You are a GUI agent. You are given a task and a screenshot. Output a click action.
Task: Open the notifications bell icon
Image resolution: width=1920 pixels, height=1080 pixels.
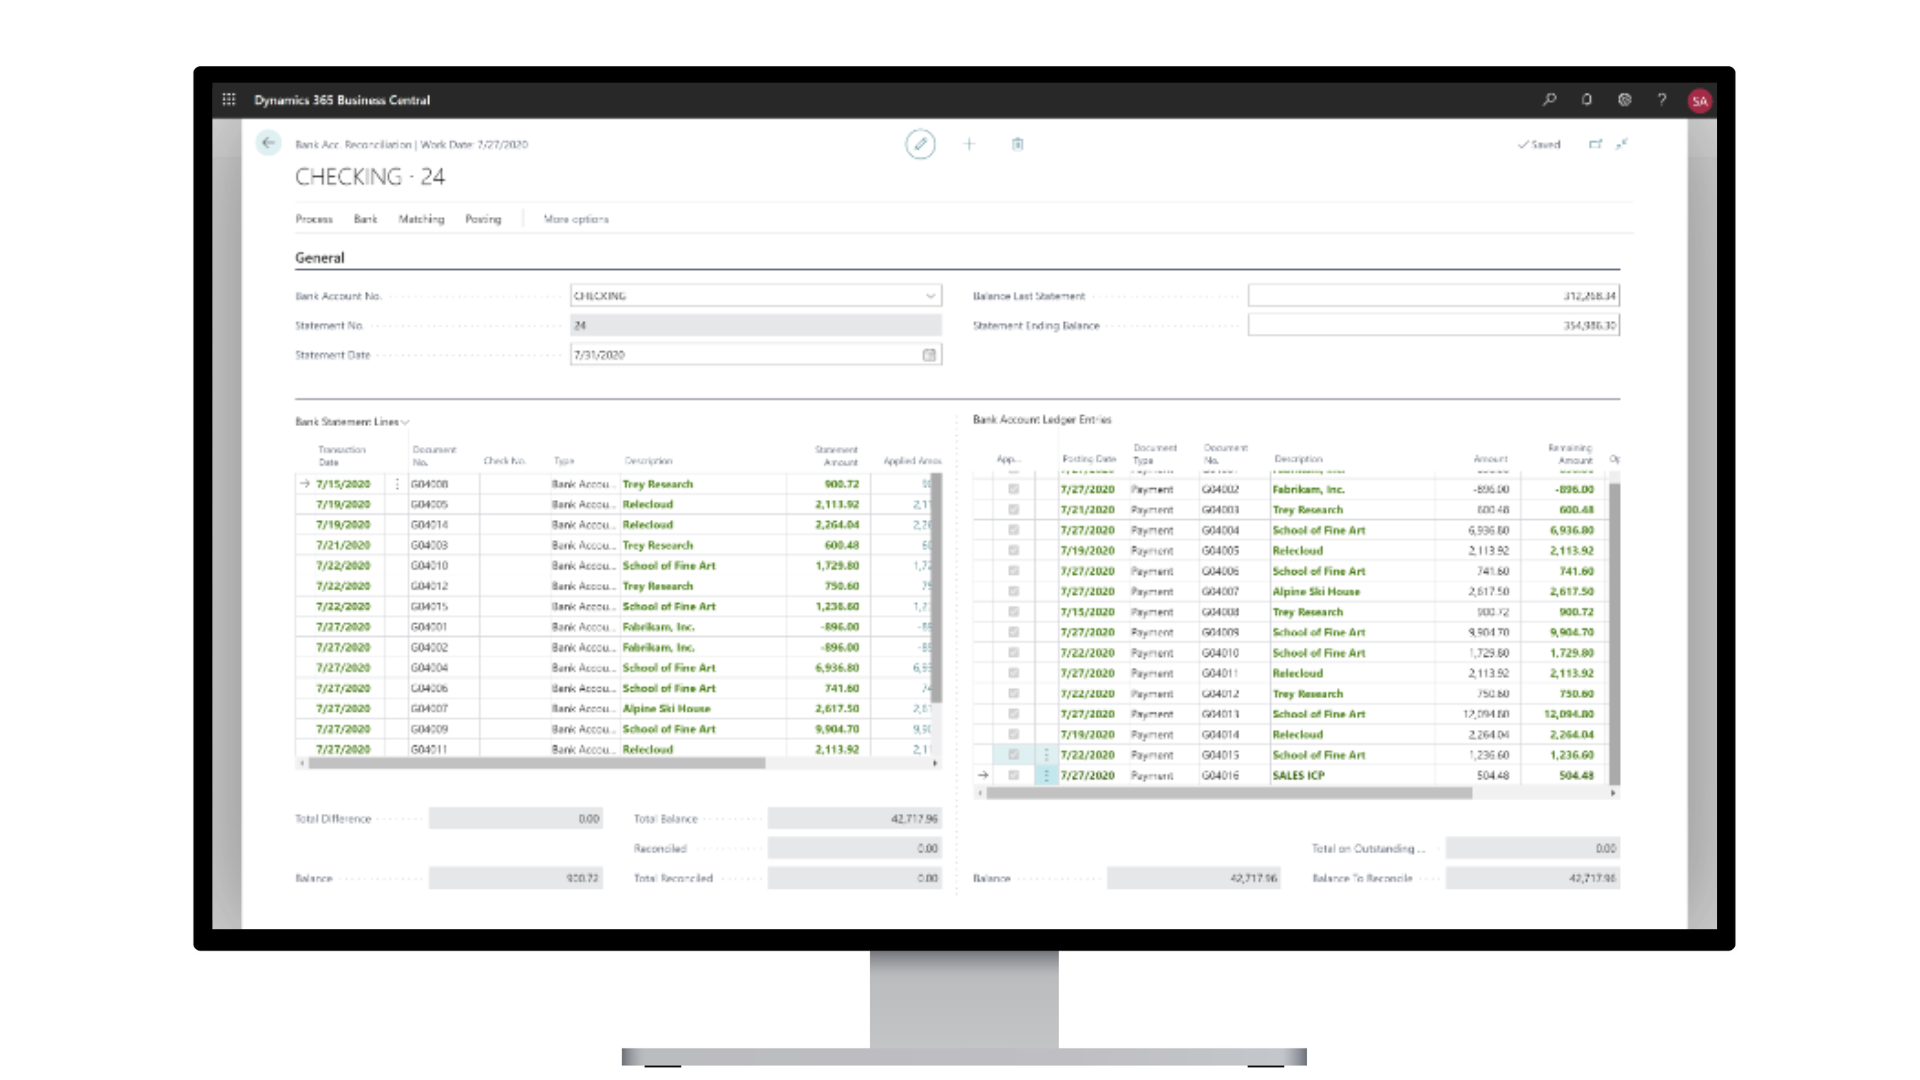pyautogui.click(x=1587, y=100)
